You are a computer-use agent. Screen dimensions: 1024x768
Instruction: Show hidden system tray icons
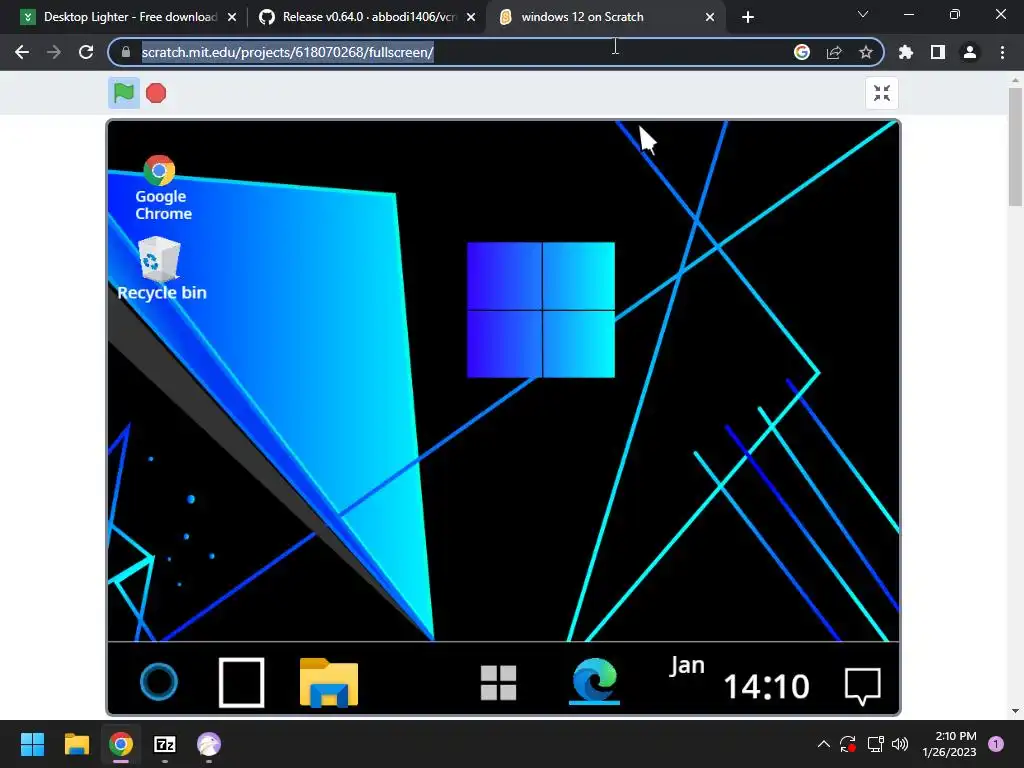[x=824, y=744]
